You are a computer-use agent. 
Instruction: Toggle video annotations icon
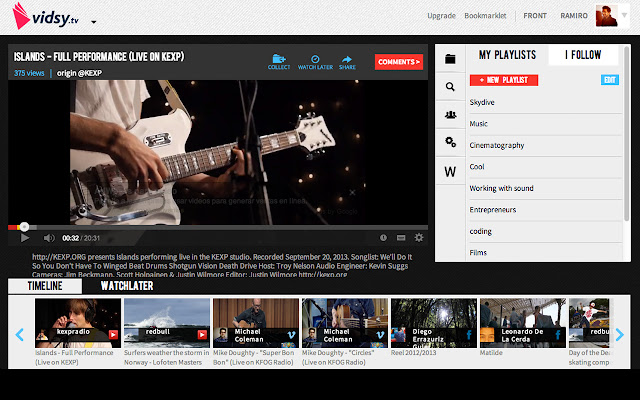coord(383,238)
